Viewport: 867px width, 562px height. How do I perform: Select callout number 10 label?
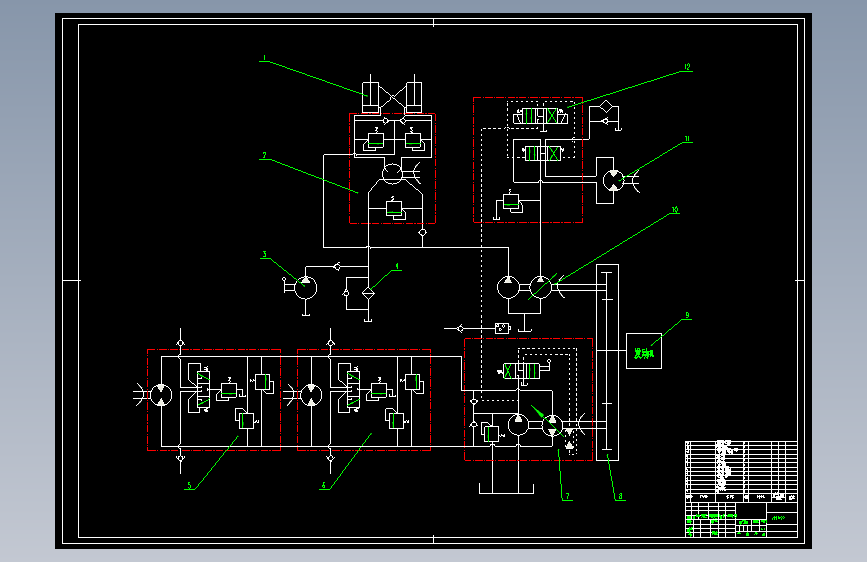point(675,210)
